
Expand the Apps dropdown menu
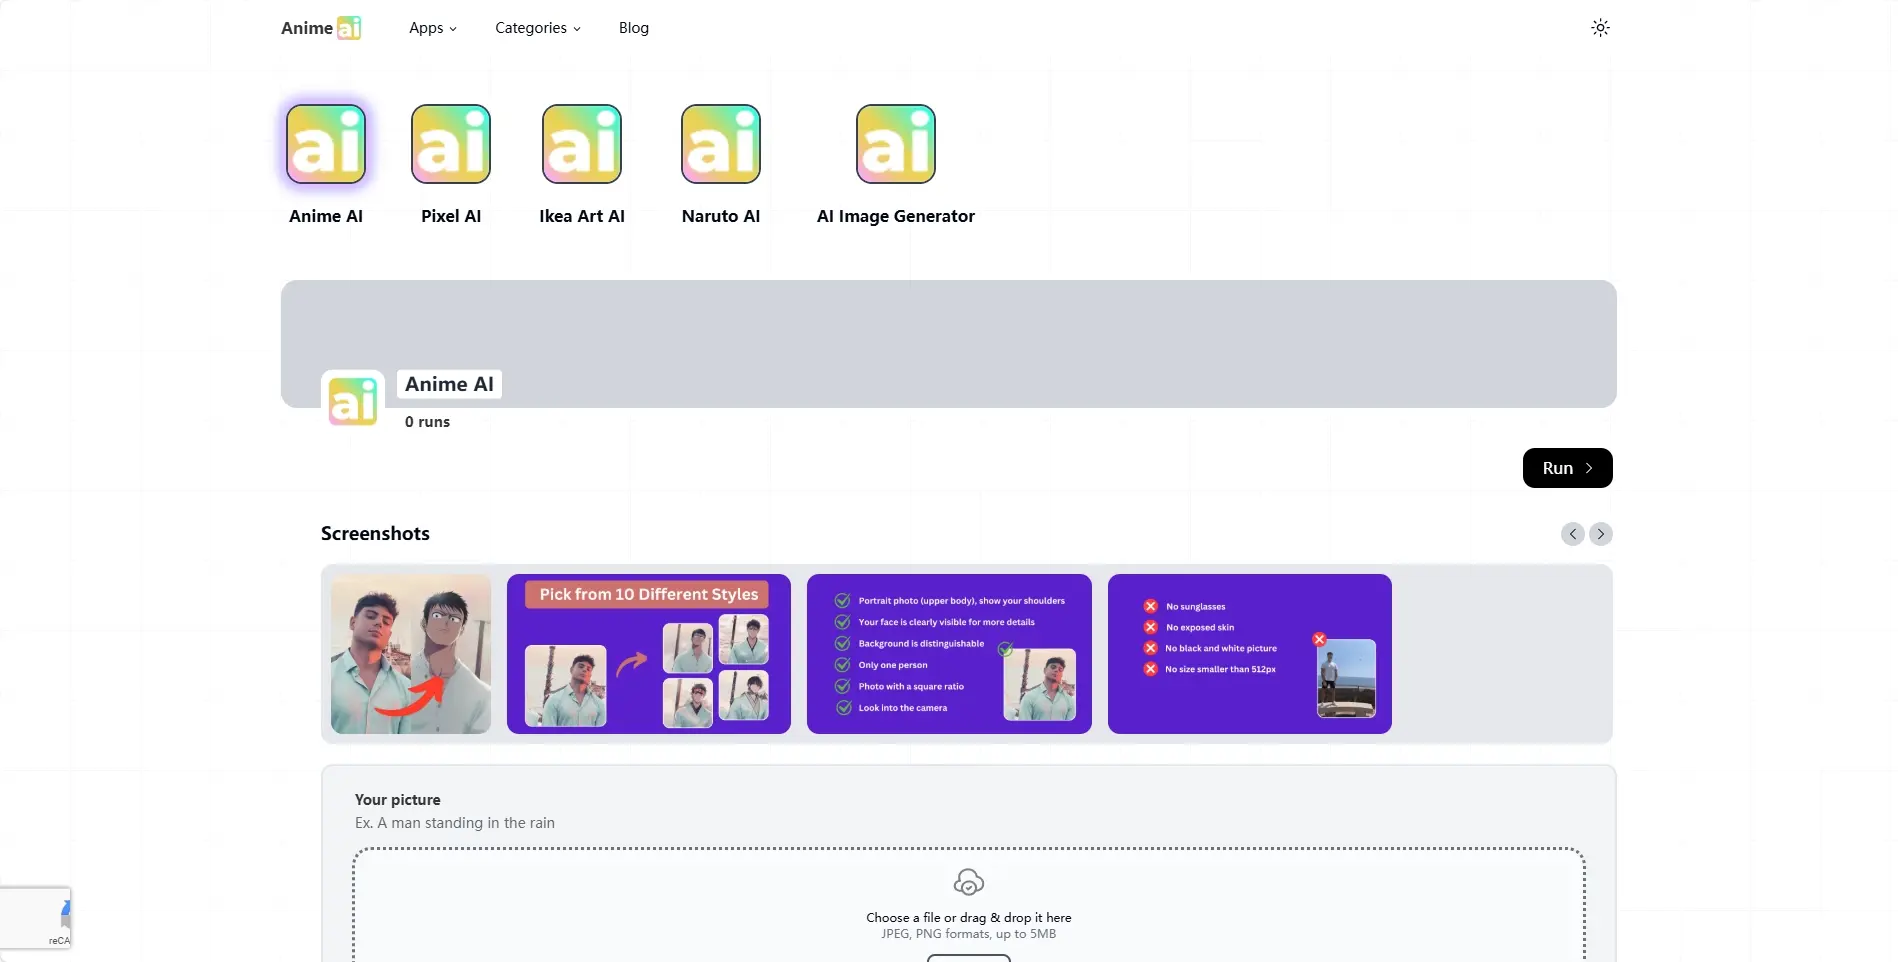click(432, 28)
